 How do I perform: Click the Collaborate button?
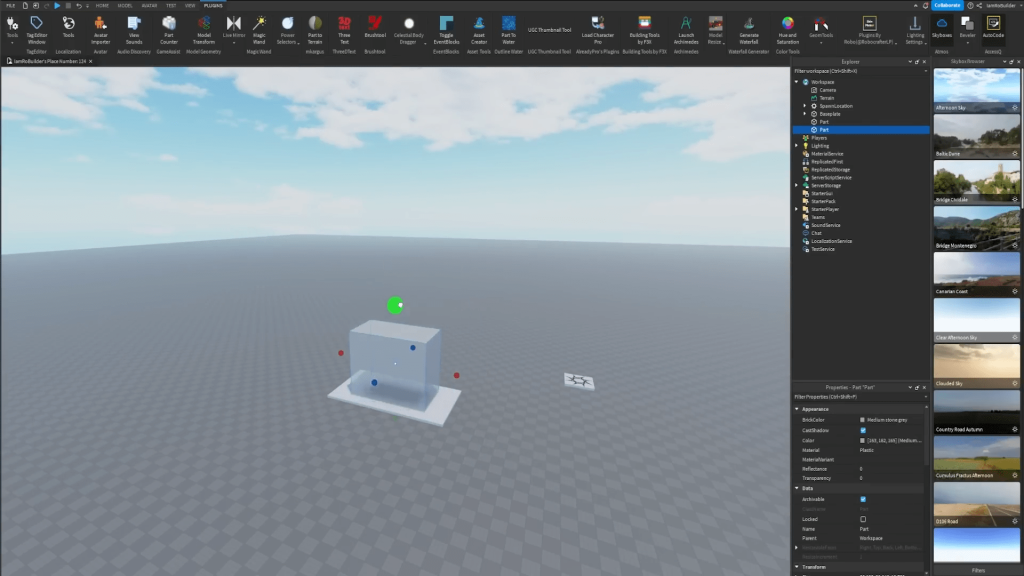click(x=947, y=5)
